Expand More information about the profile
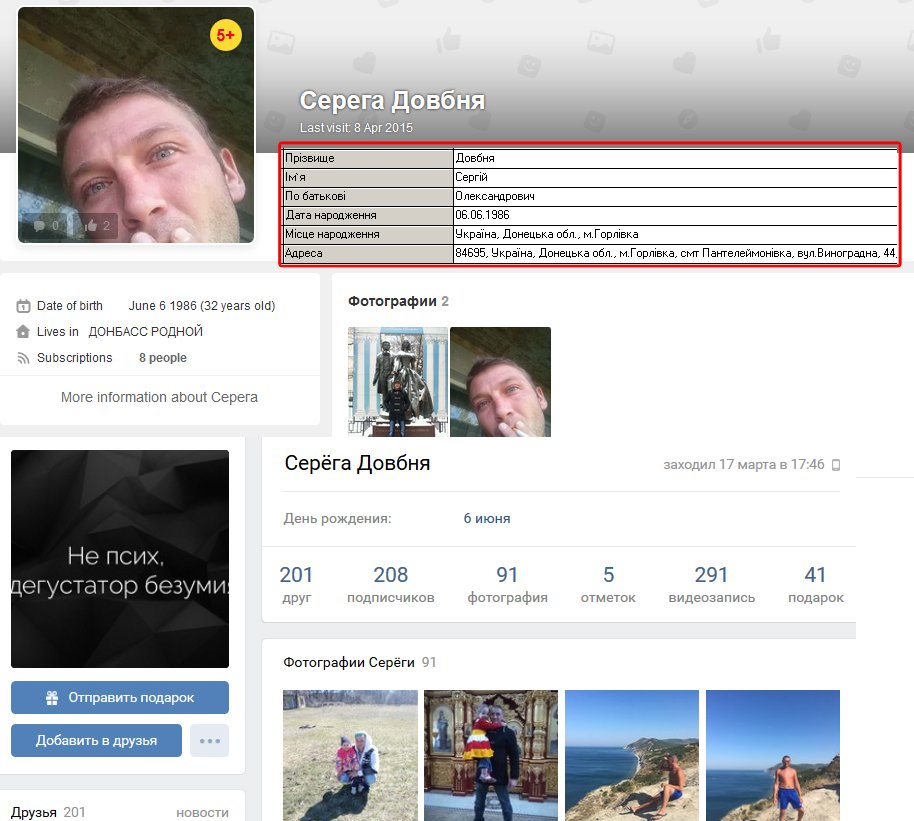 [159, 397]
